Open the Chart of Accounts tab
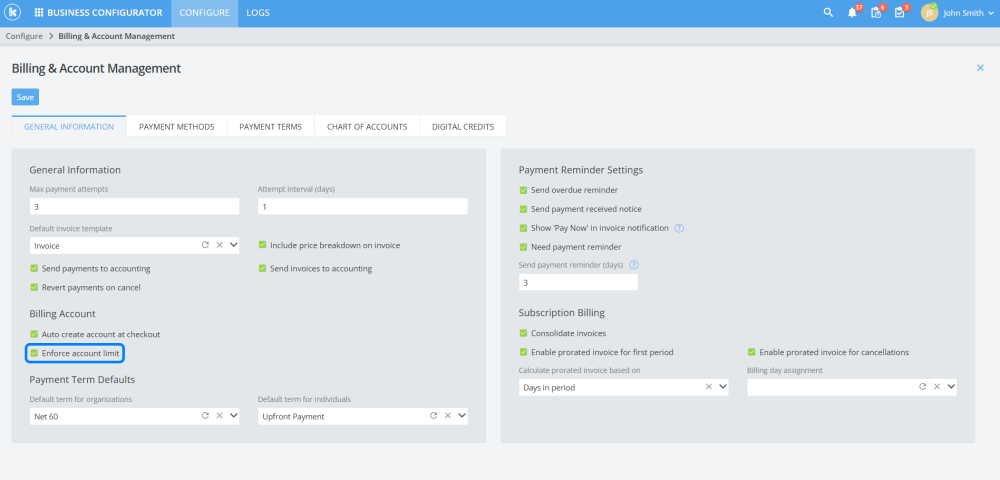The image size is (1000, 480). [367, 127]
